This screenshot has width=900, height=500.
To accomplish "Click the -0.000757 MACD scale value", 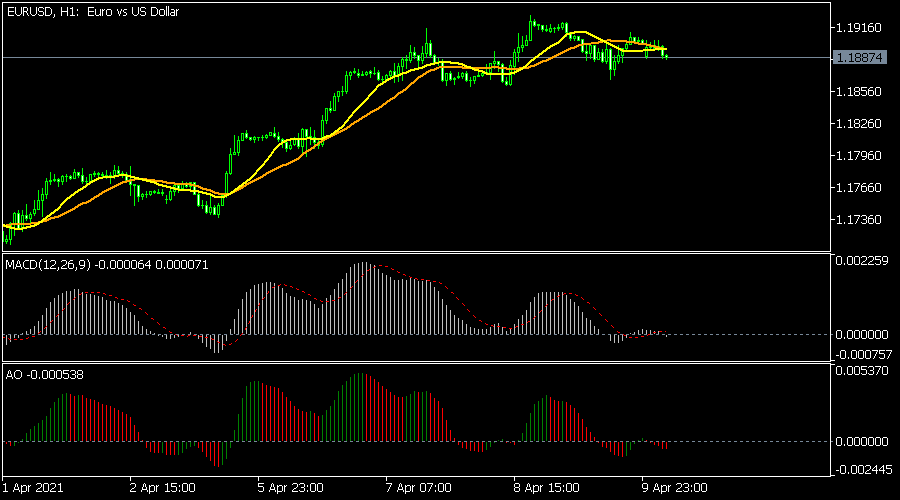I will 862,353.
